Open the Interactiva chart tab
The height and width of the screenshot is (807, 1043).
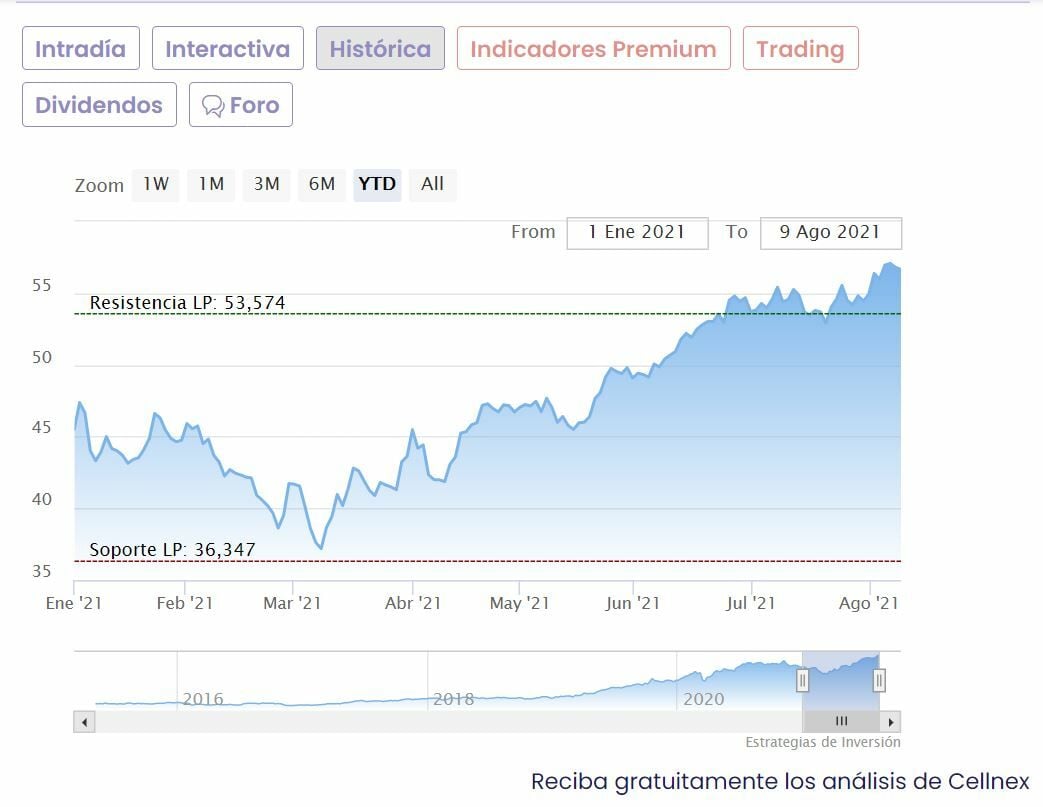click(228, 49)
